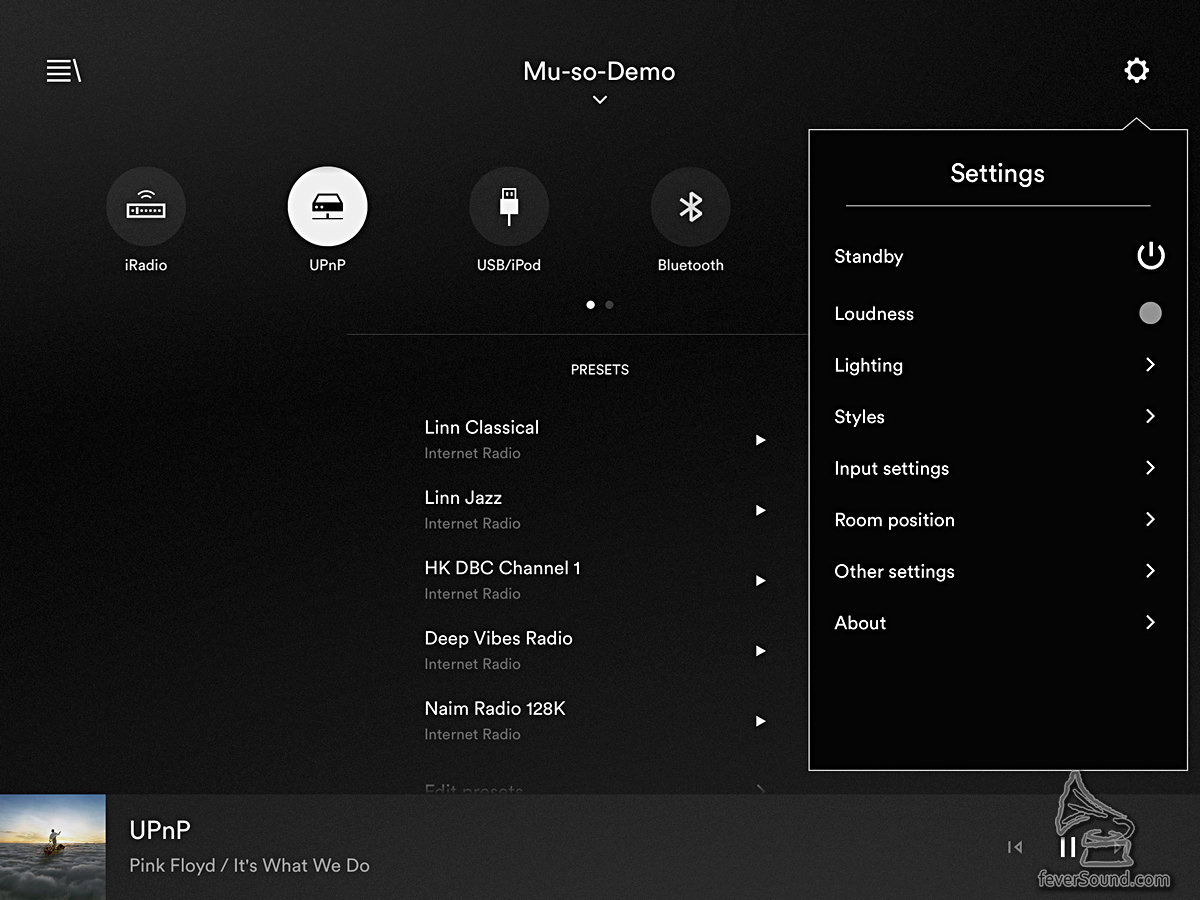The width and height of the screenshot is (1200, 900).
Task: Open Room position settings
Action: [997, 520]
